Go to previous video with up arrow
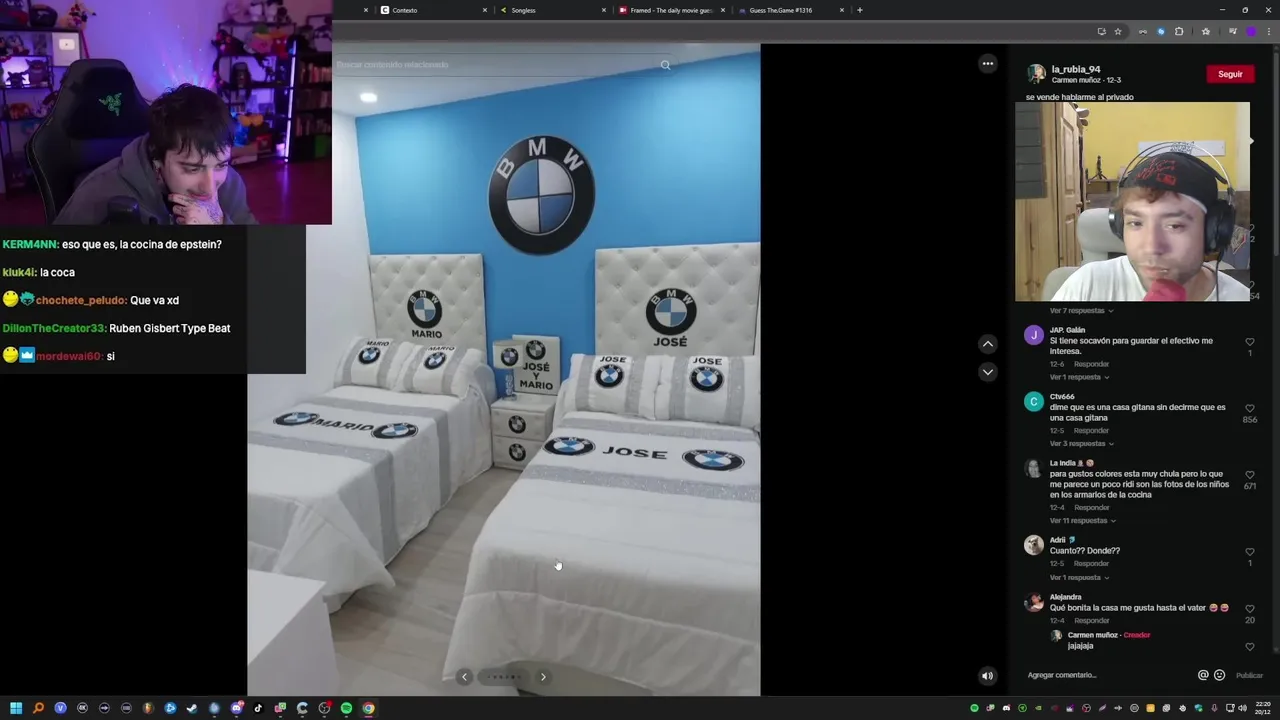Image resolution: width=1280 pixels, height=720 pixels. 987,344
